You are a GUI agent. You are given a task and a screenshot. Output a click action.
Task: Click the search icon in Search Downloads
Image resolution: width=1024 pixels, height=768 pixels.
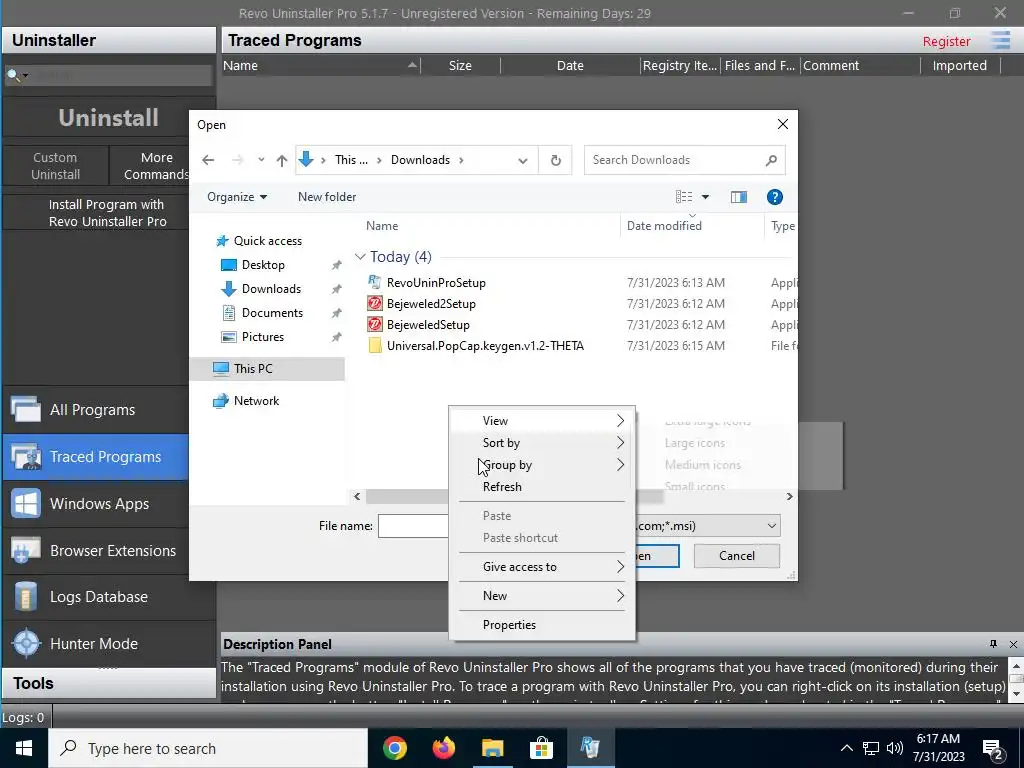pos(771,160)
